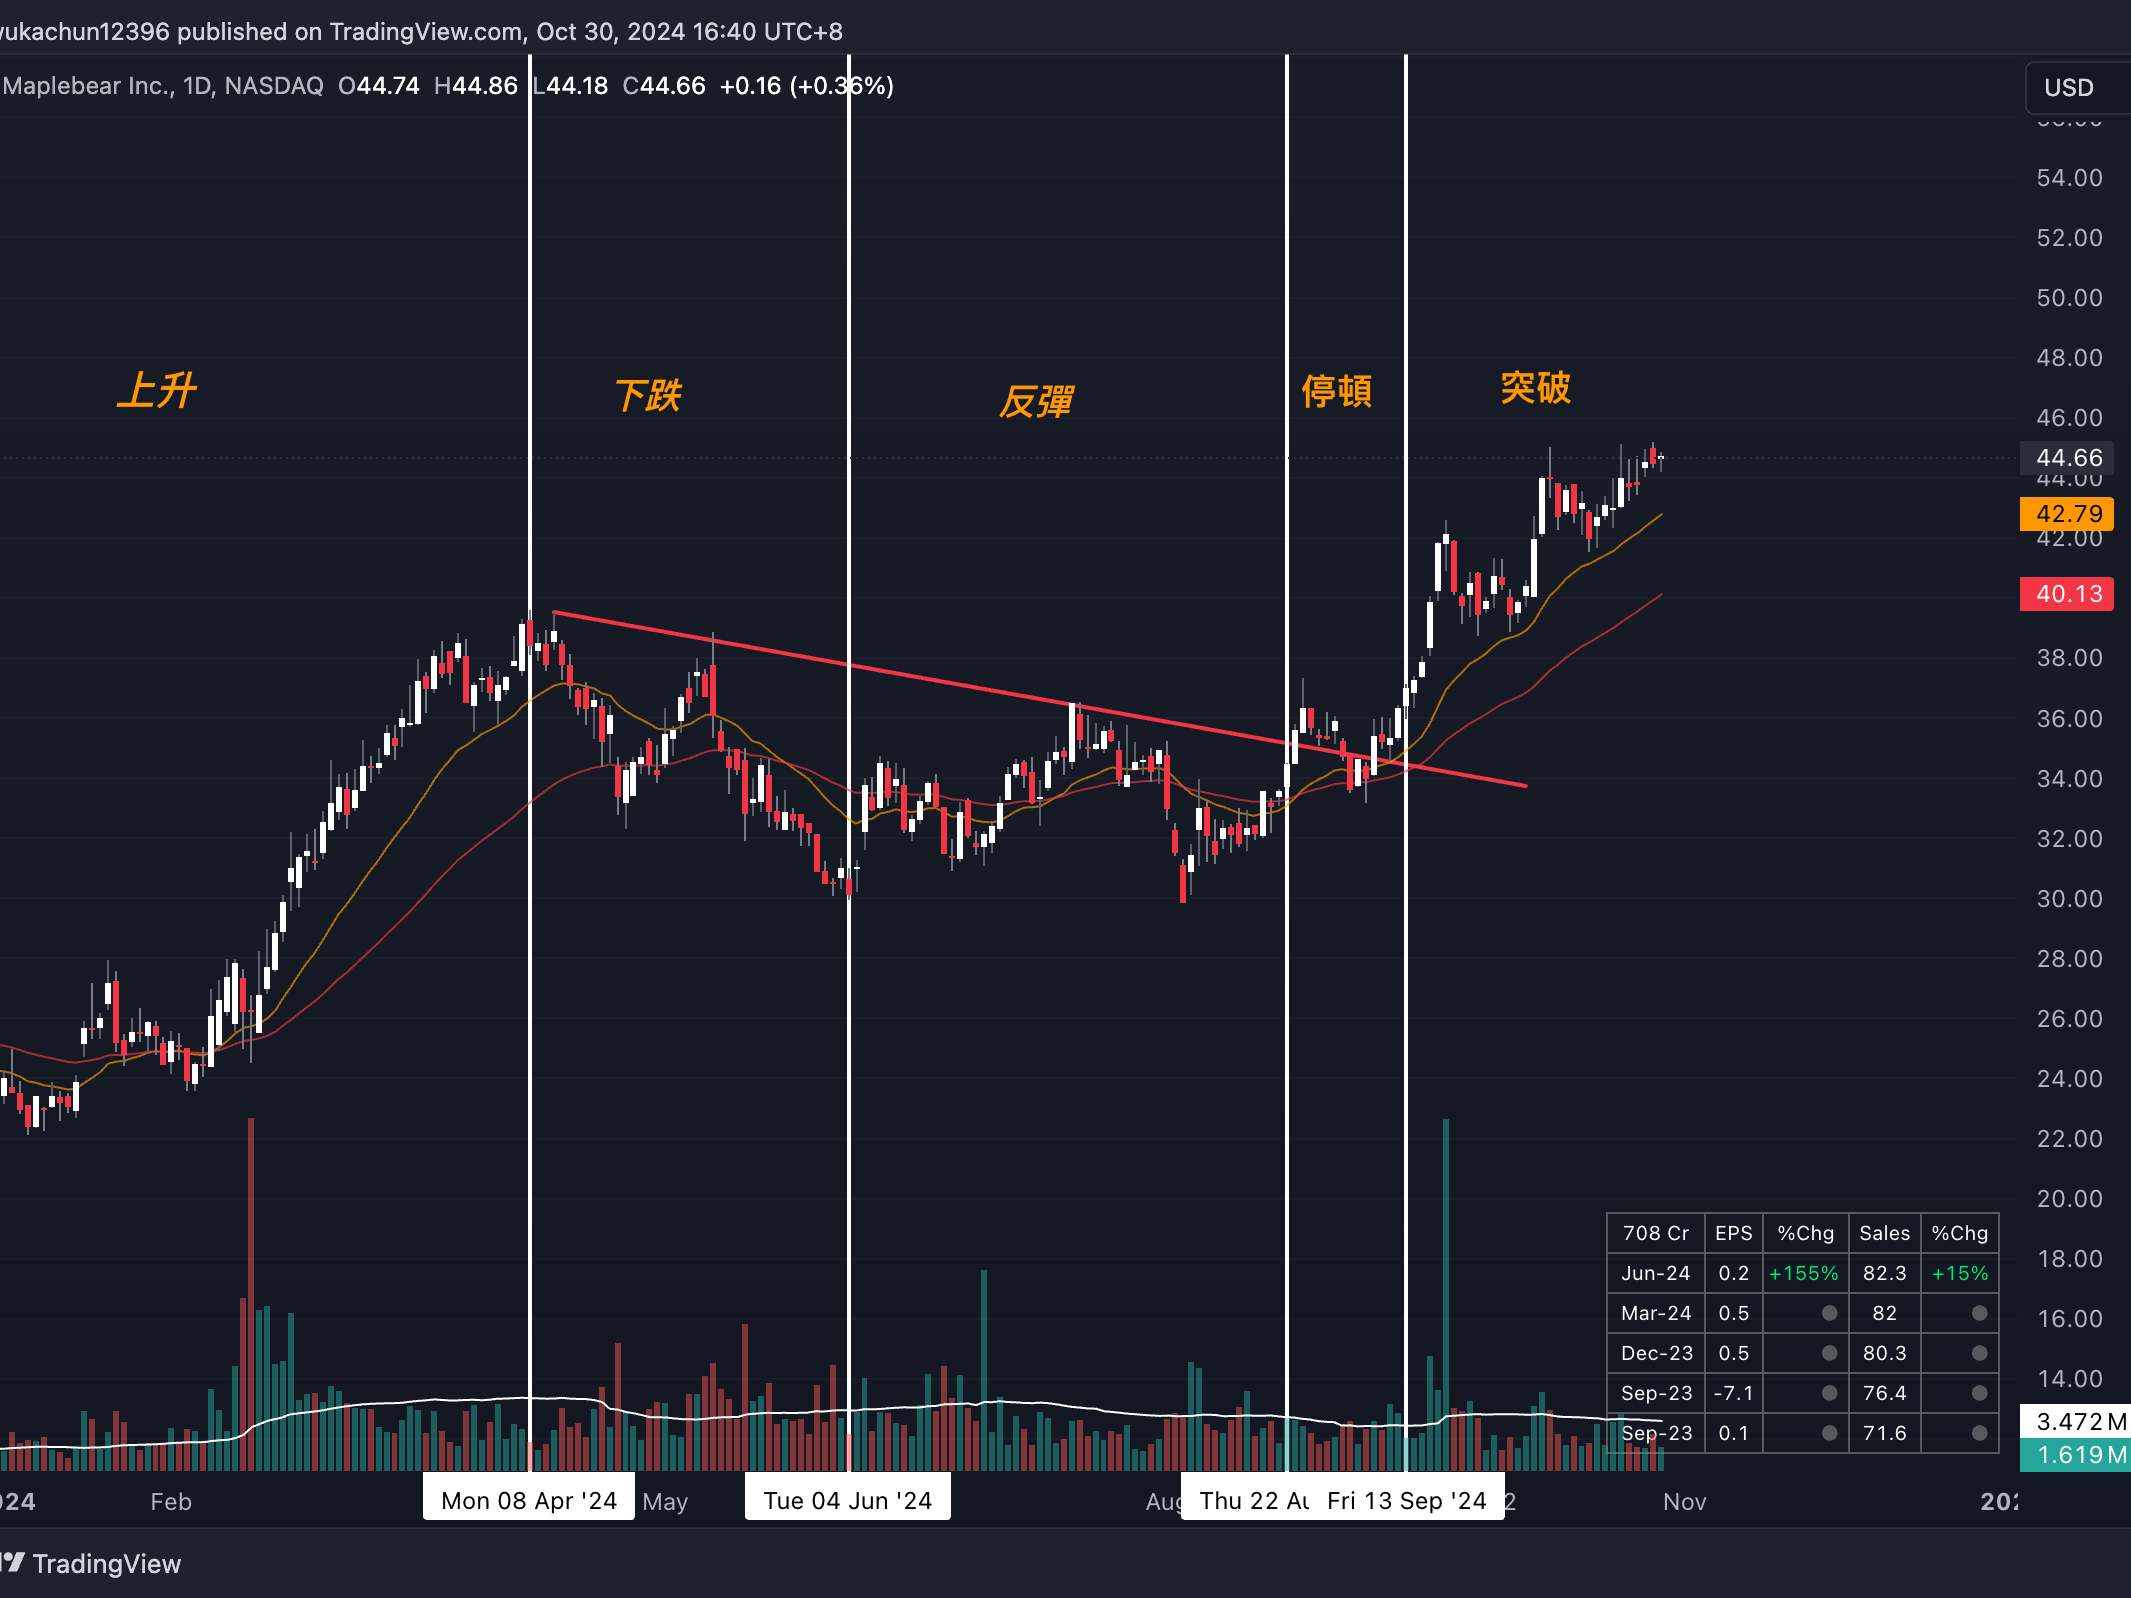
Task: Click the 708 Cr header cell
Action: 1655,1233
